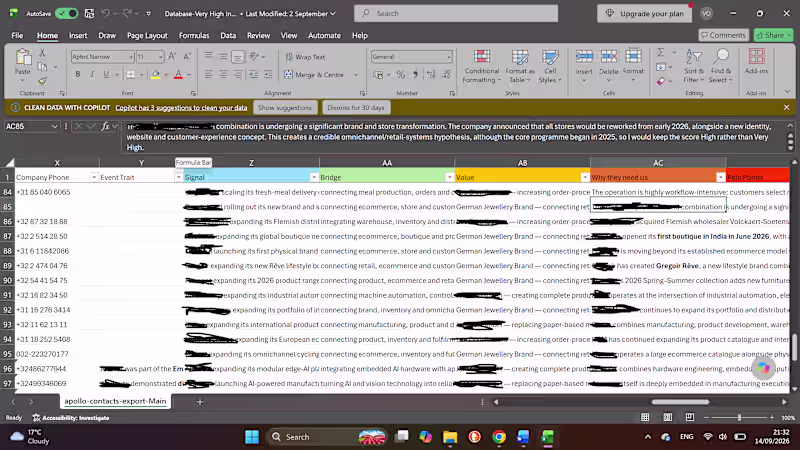Open Cell Styles gallery

(x=550, y=66)
